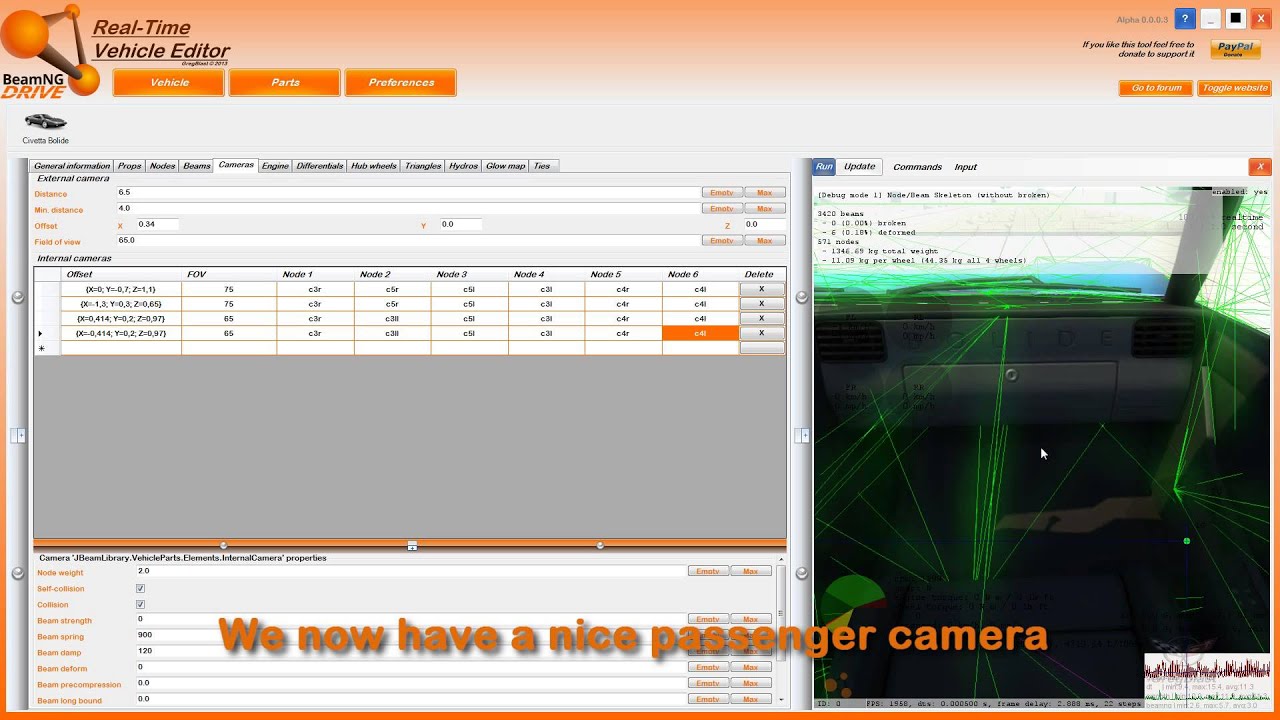Click the Max button for Distance

tap(764, 193)
